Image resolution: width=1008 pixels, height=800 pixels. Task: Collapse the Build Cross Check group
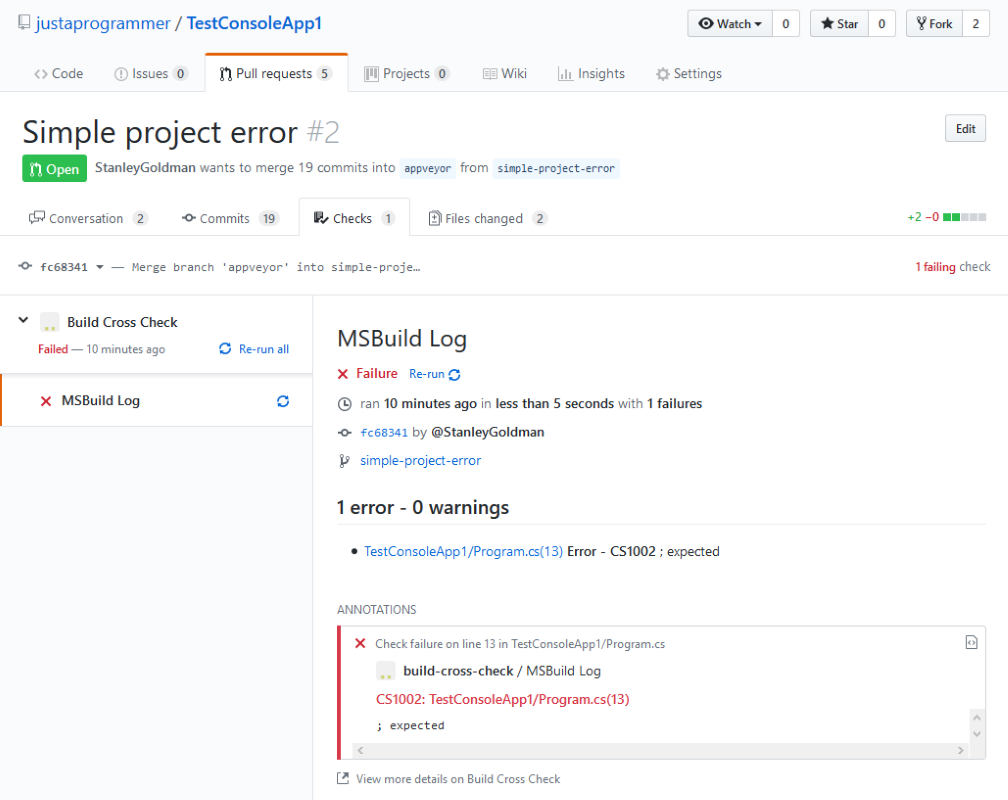coord(23,320)
